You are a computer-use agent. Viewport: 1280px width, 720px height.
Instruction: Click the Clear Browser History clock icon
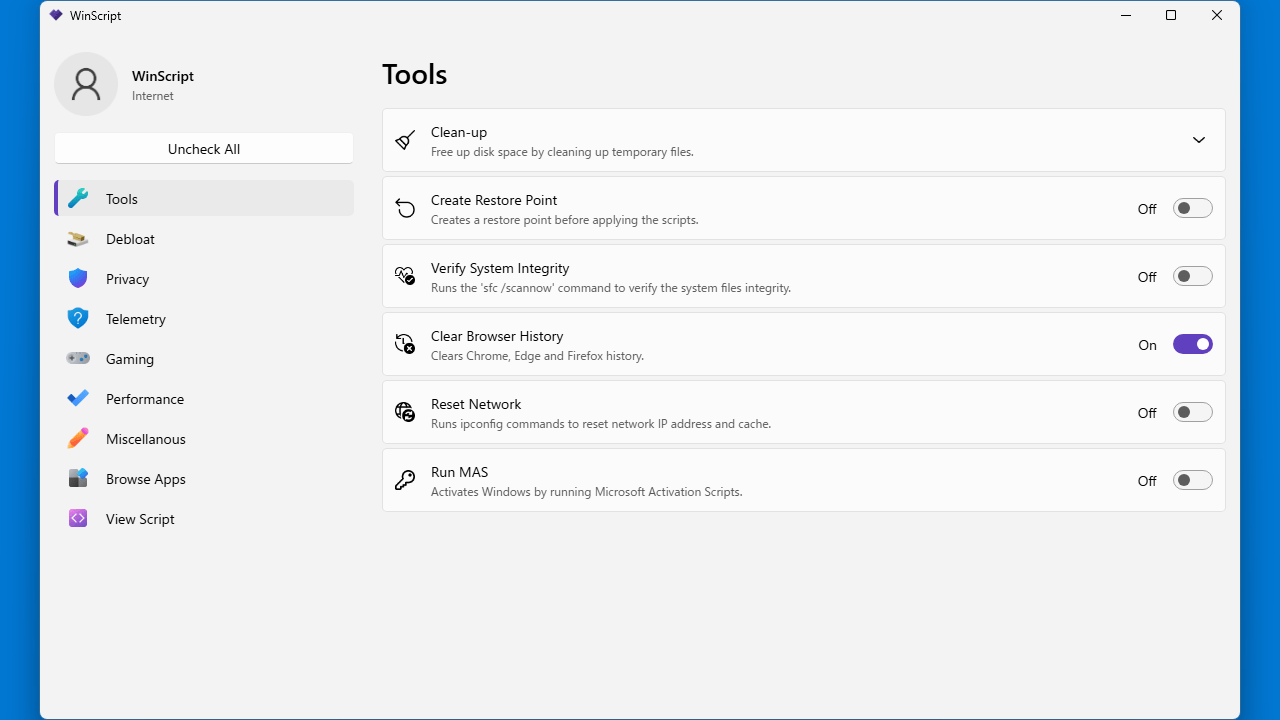tap(405, 344)
